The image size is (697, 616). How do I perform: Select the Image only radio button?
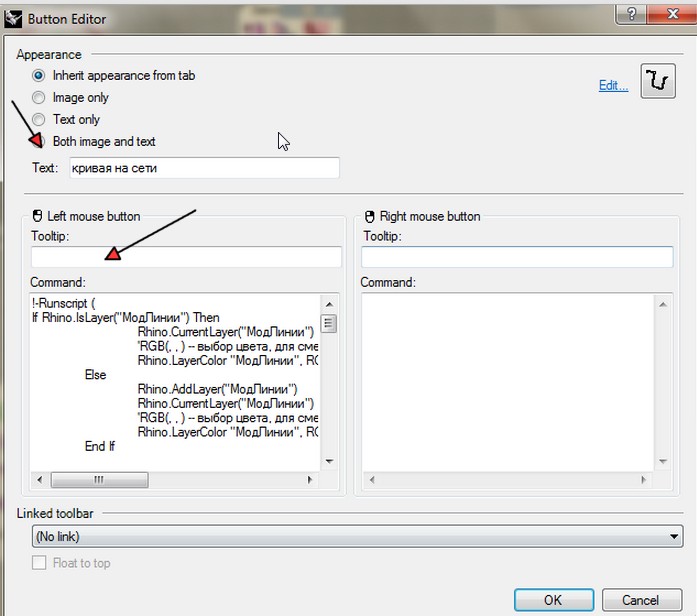click(39, 97)
